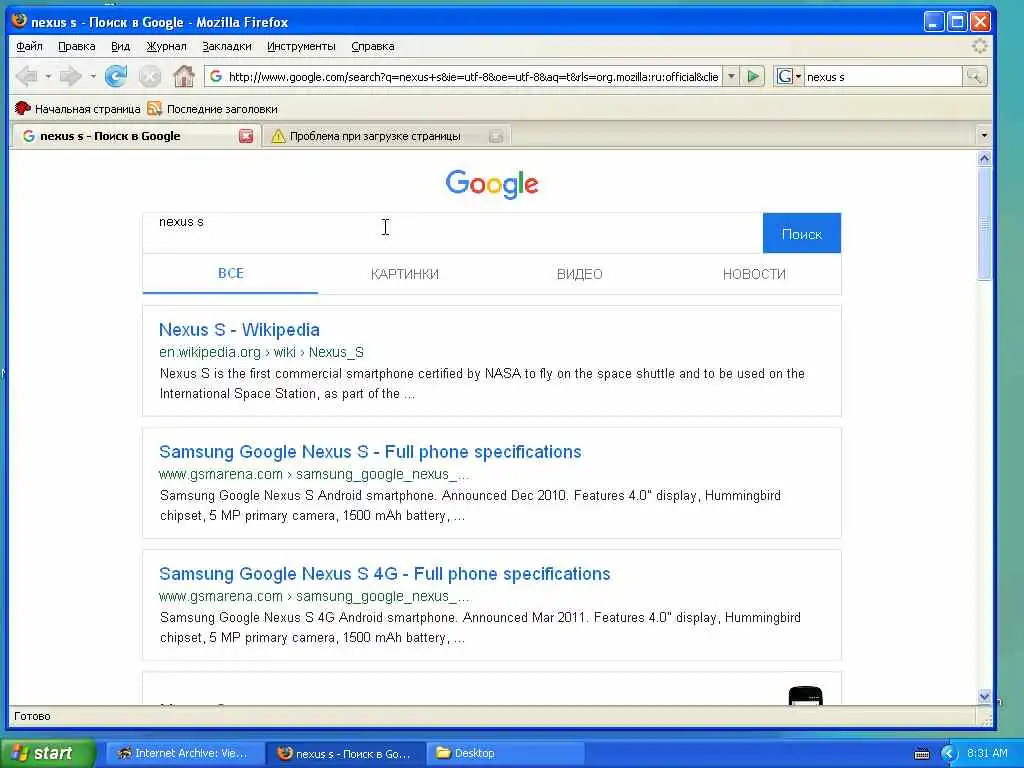Click the phone thumbnail image at bottom
Image resolution: width=1024 pixels, height=768 pixels.
coord(805,696)
